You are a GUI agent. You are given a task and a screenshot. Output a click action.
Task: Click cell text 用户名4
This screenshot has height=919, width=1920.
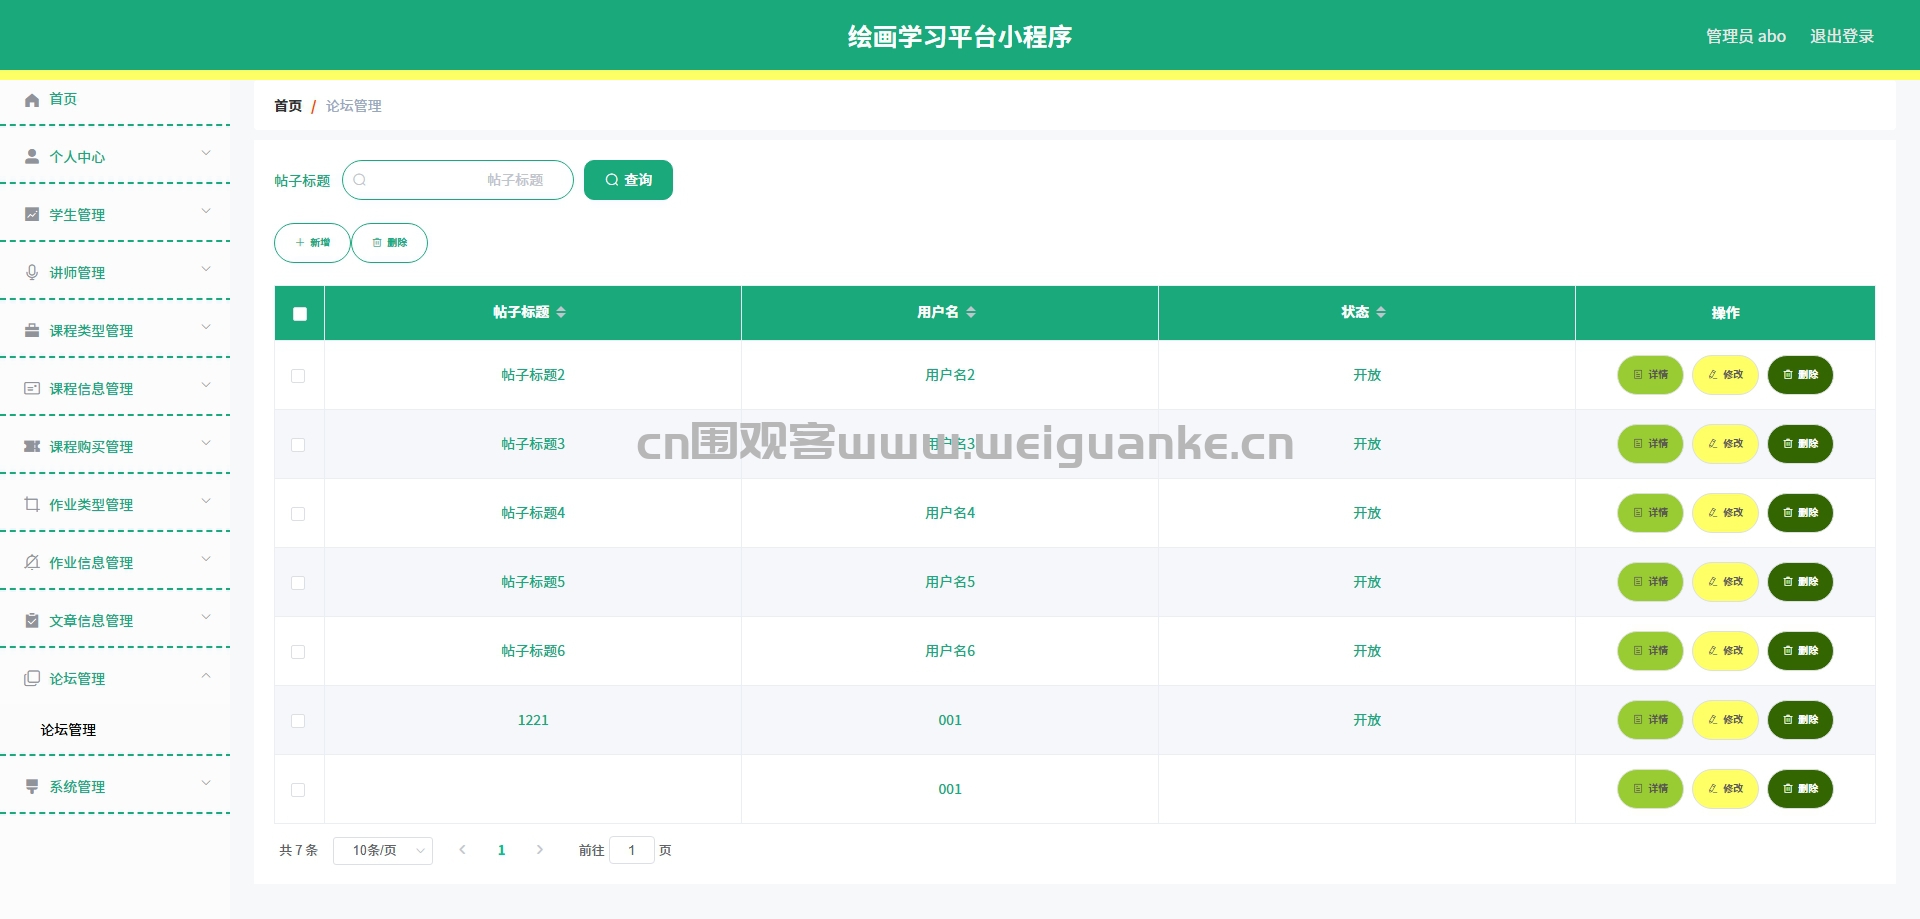pos(950,513)
